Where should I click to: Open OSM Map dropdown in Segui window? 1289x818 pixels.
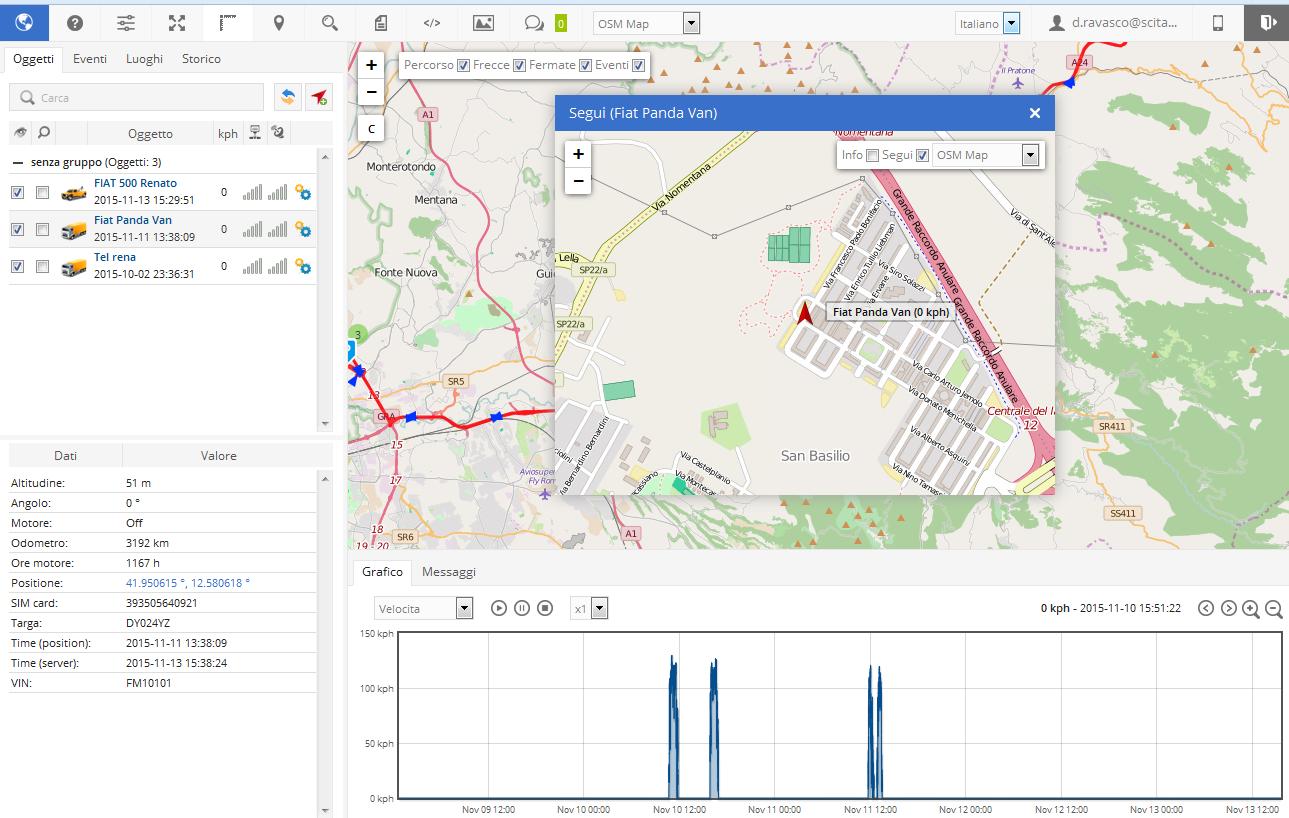coord(986,155)
